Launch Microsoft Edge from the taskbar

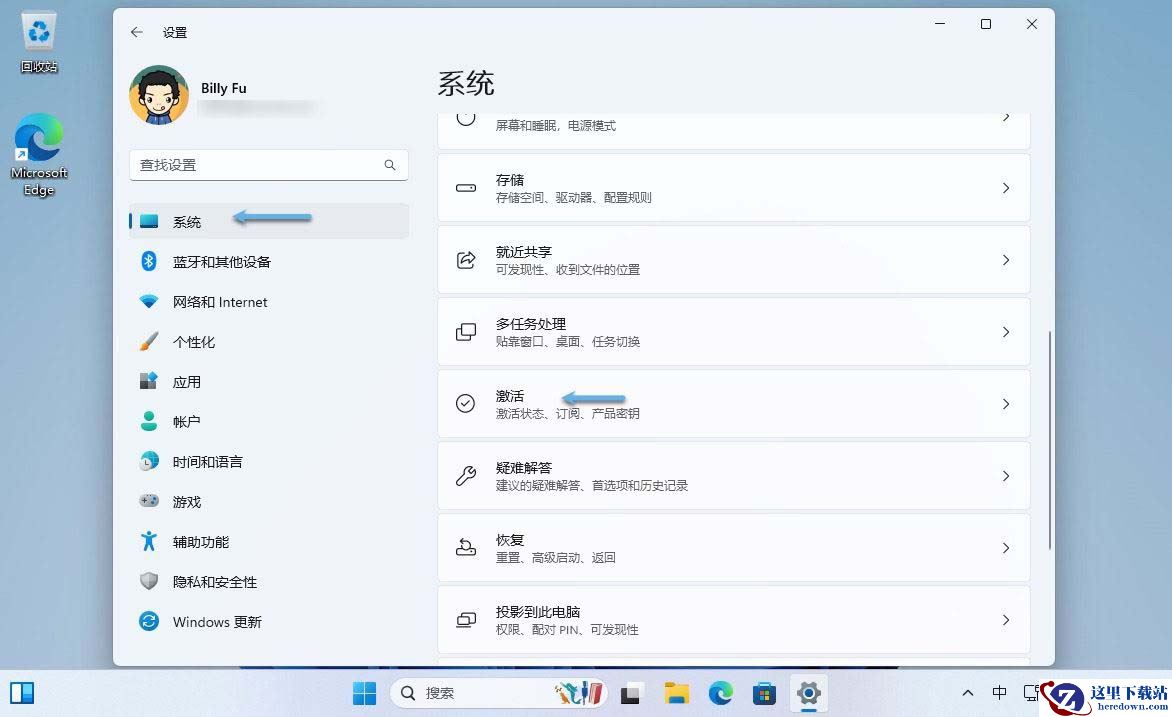pyautogui.click(x=721, y=693)
